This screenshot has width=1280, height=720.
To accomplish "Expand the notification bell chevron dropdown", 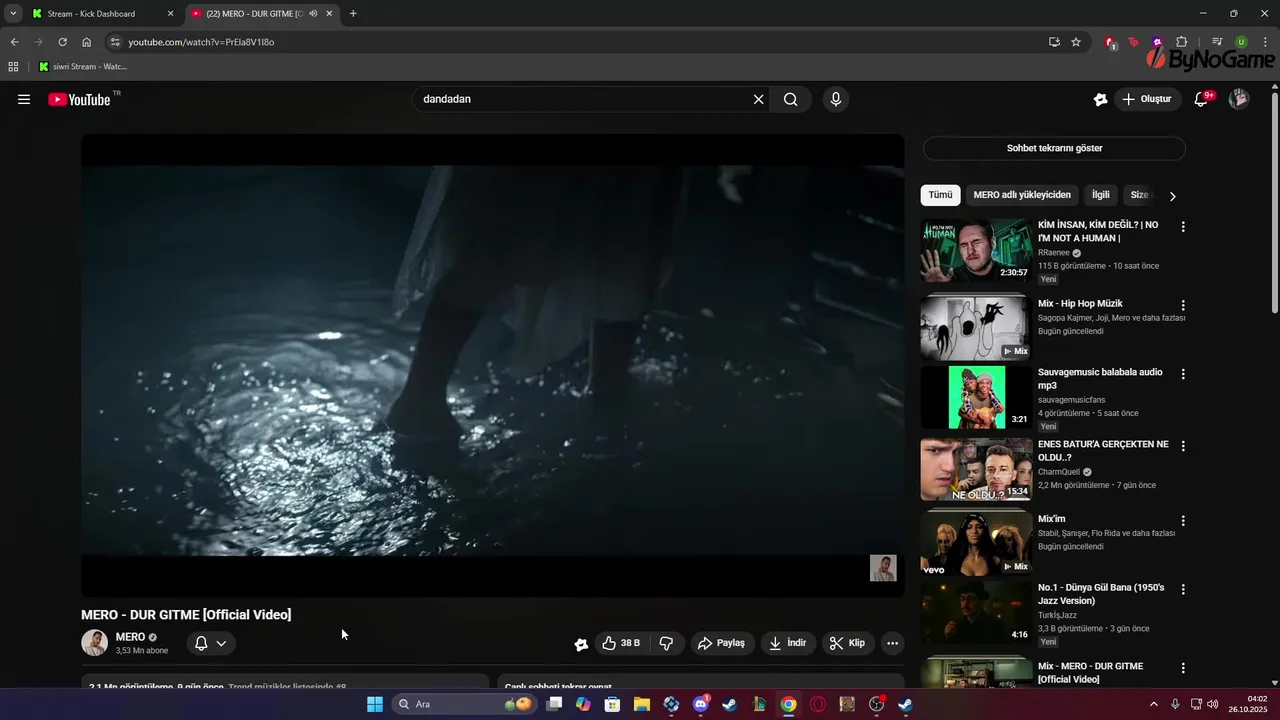I will click(221, 643).
